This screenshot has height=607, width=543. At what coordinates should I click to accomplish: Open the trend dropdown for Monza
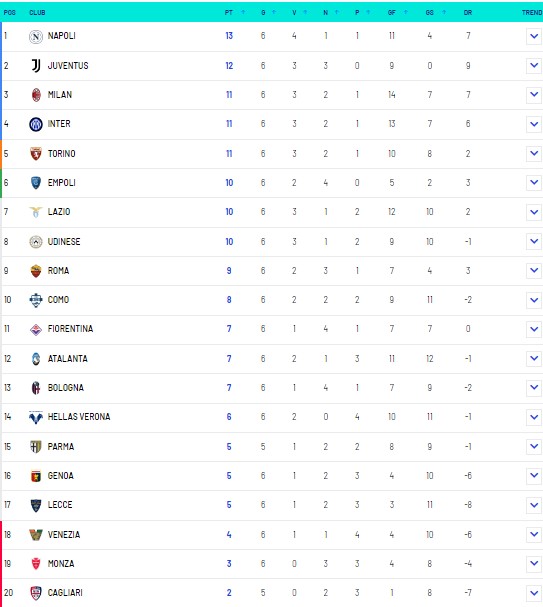coord(534,564)
